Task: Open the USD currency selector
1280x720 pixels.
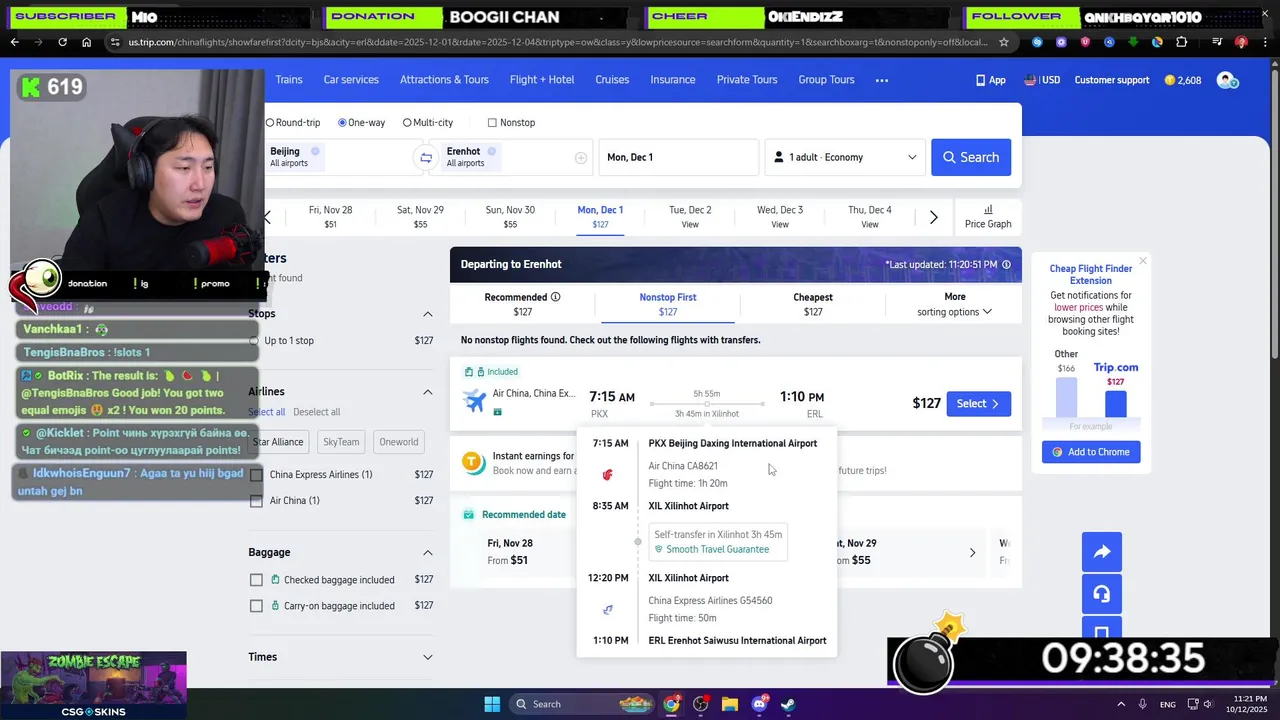Action: [x=1043, y=80]
